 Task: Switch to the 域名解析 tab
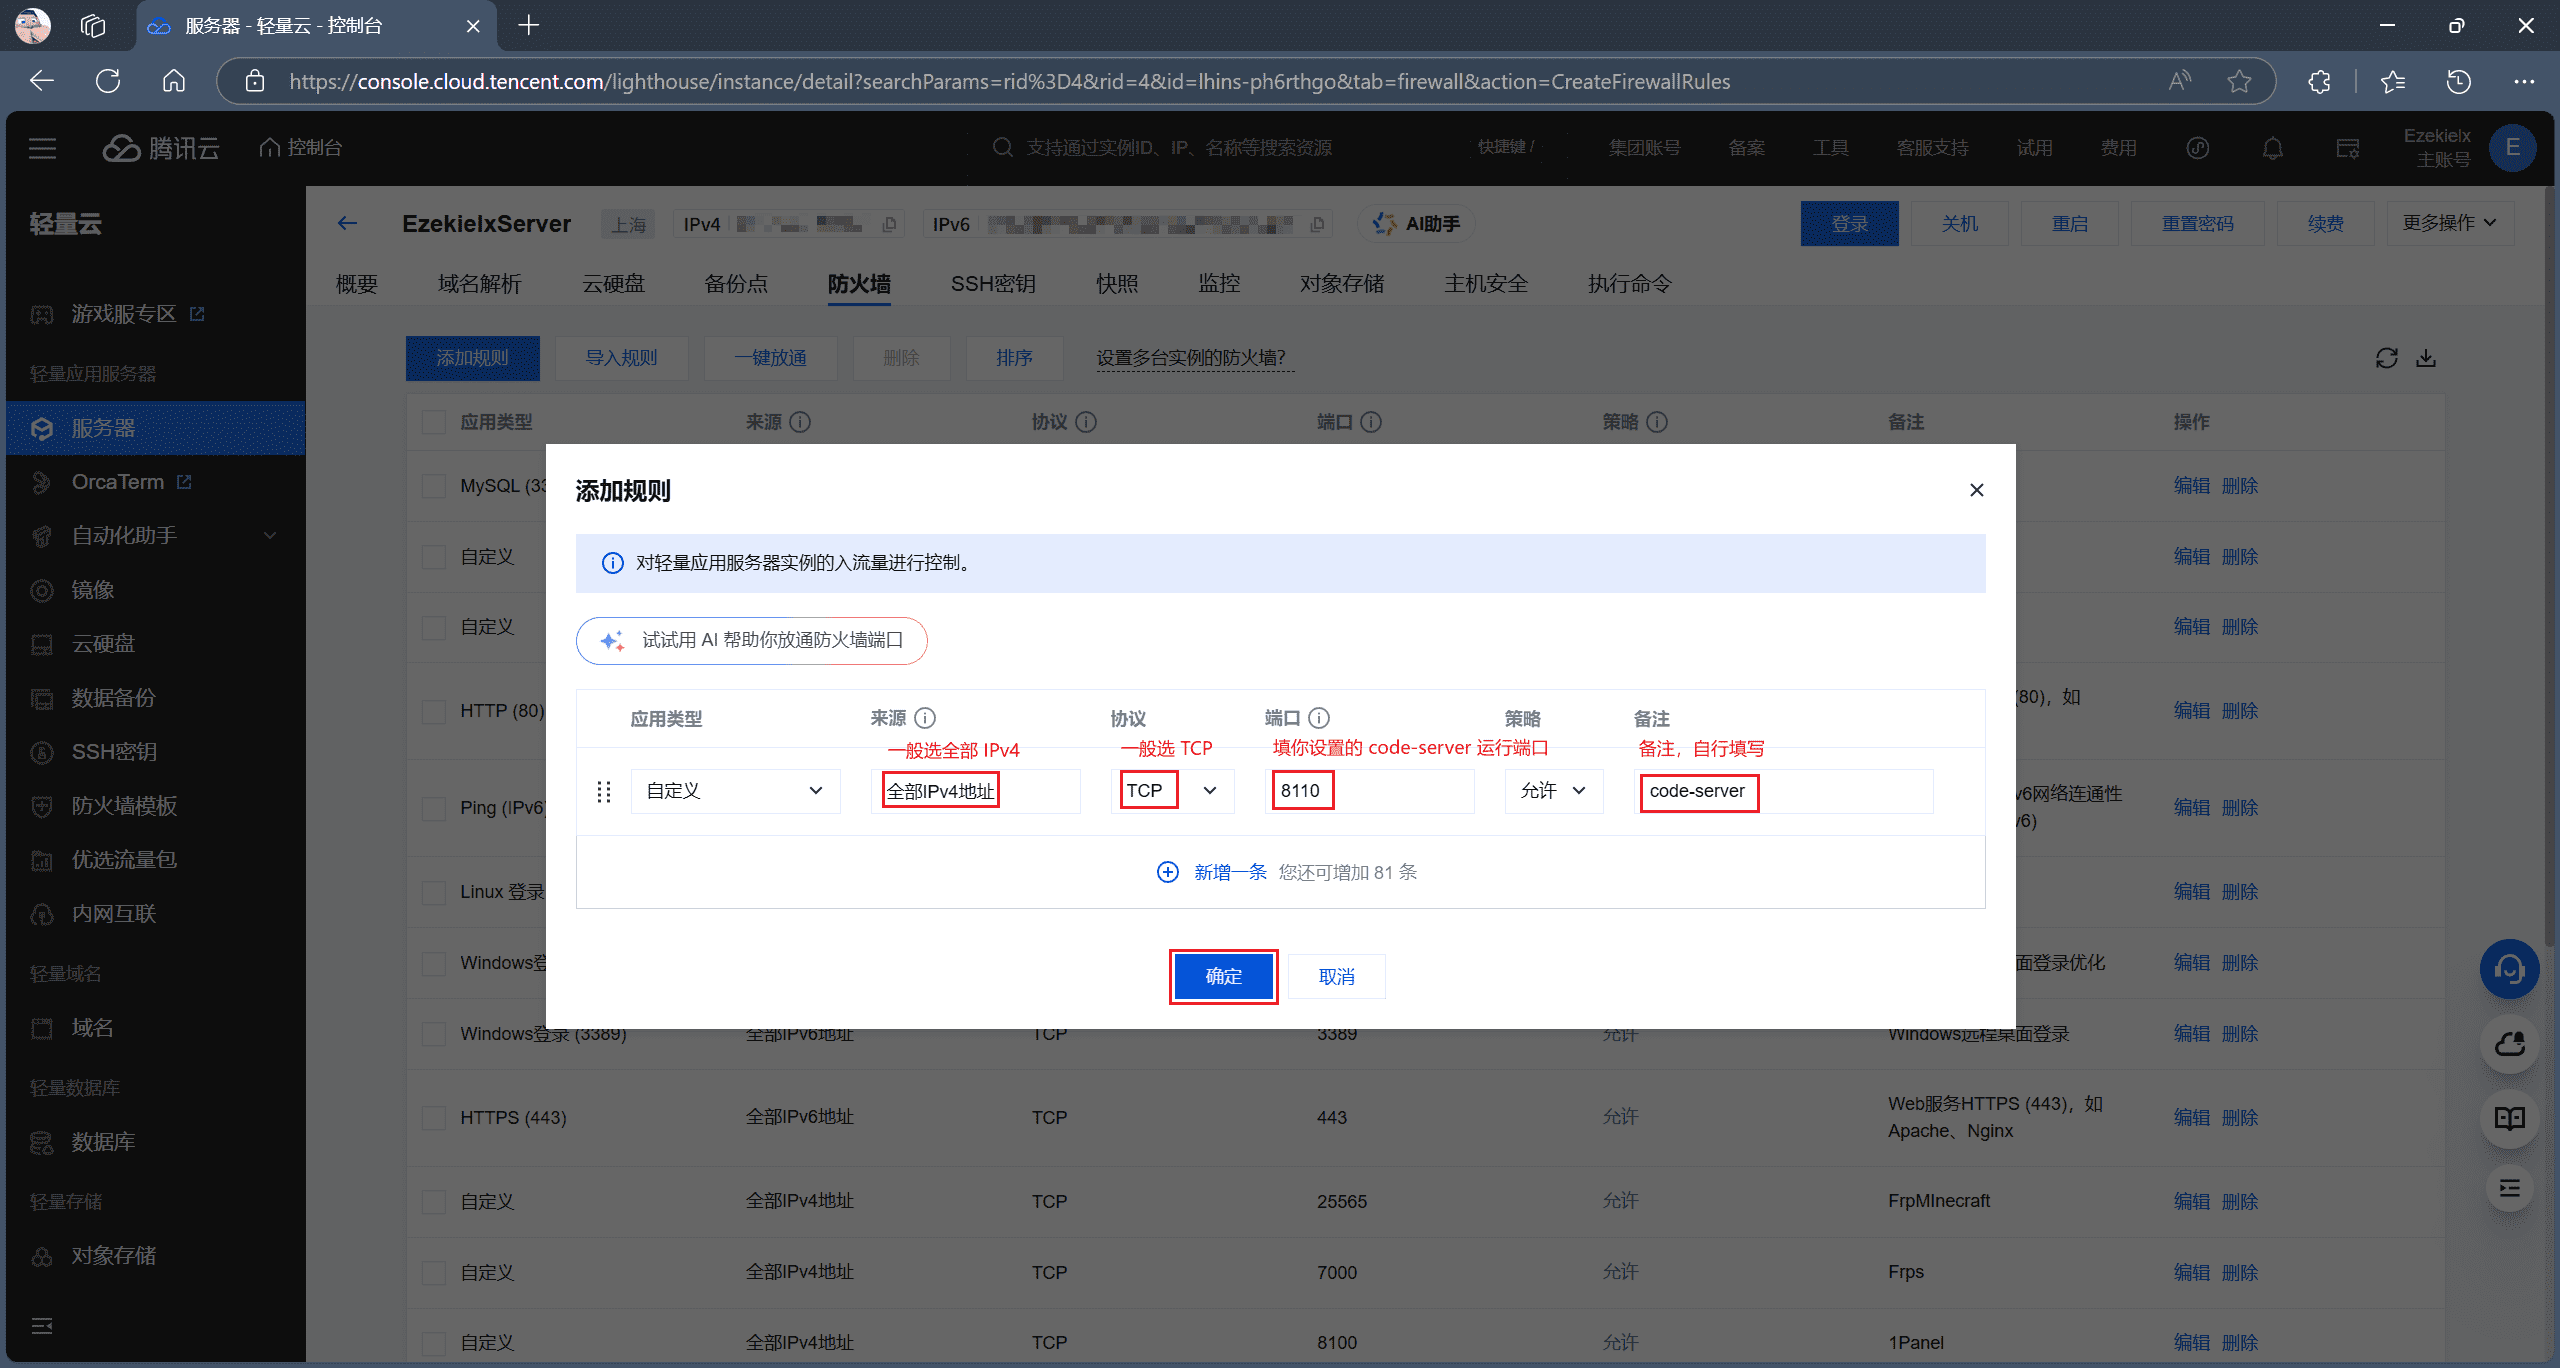(480, 284)
